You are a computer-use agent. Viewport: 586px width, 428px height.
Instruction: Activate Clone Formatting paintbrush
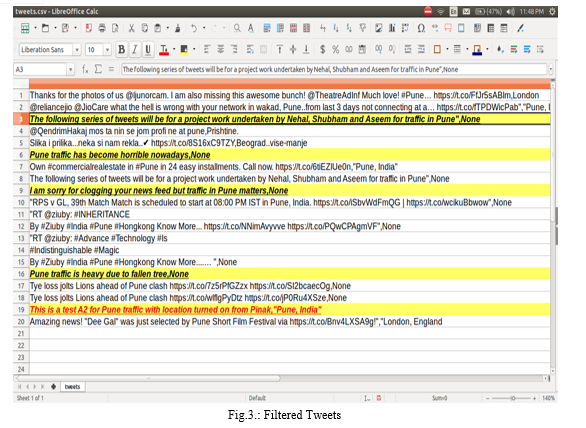point(178,28)
